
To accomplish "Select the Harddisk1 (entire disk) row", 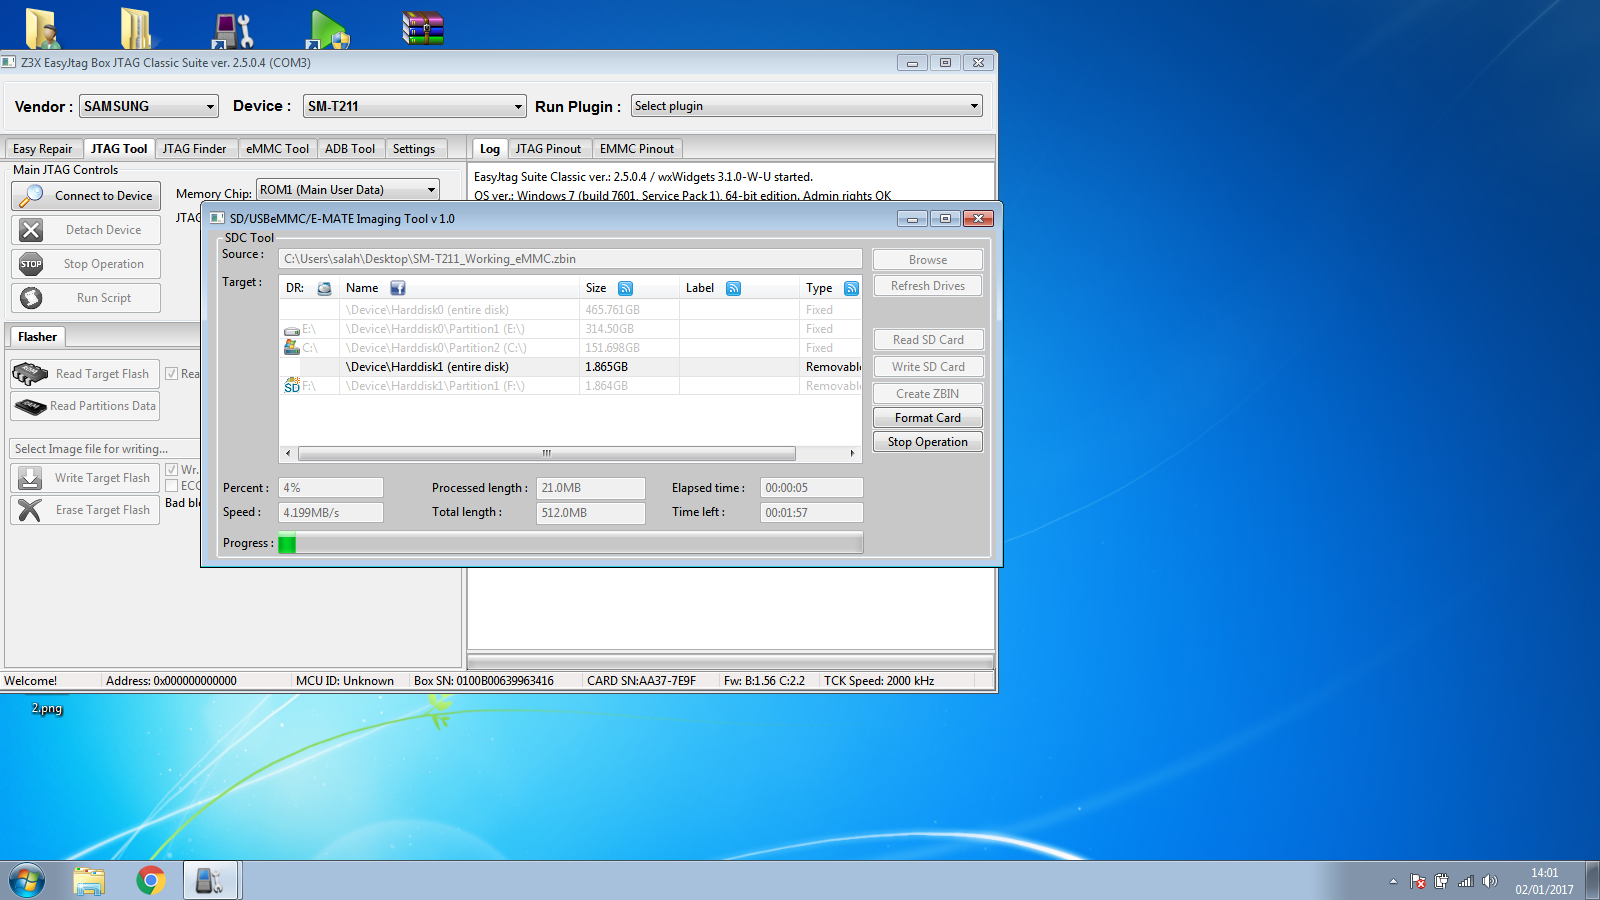I will tap(570, 367).
